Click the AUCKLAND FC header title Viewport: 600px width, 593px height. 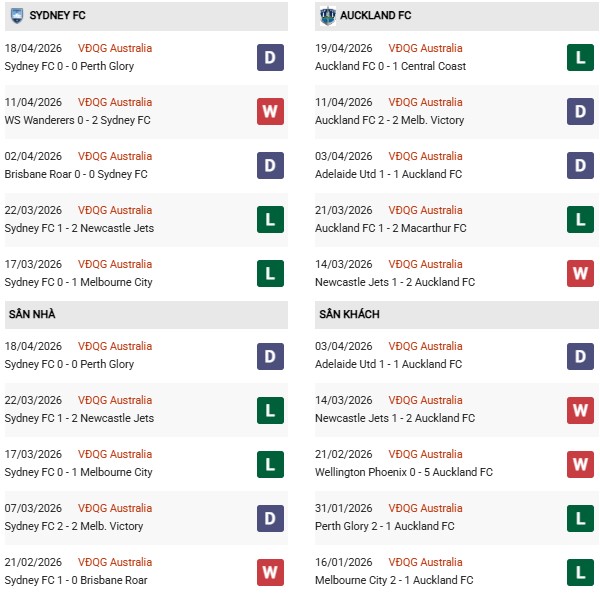click(x=374, y=16)
